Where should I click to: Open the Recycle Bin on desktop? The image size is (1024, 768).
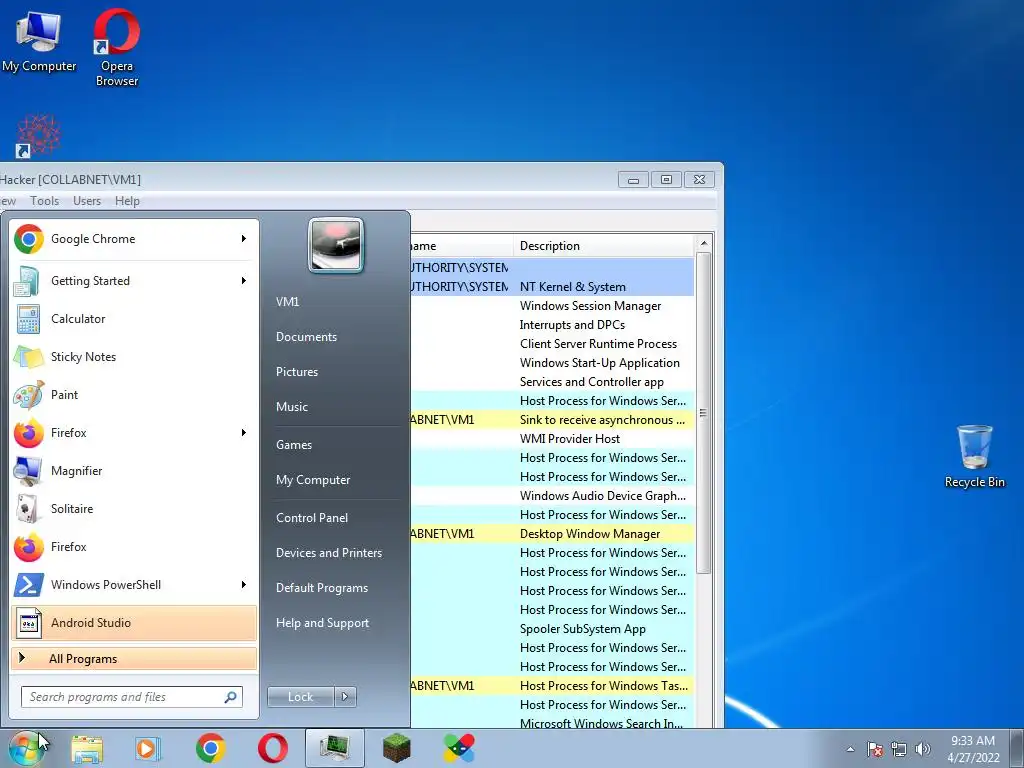click(x=974, y=456)
